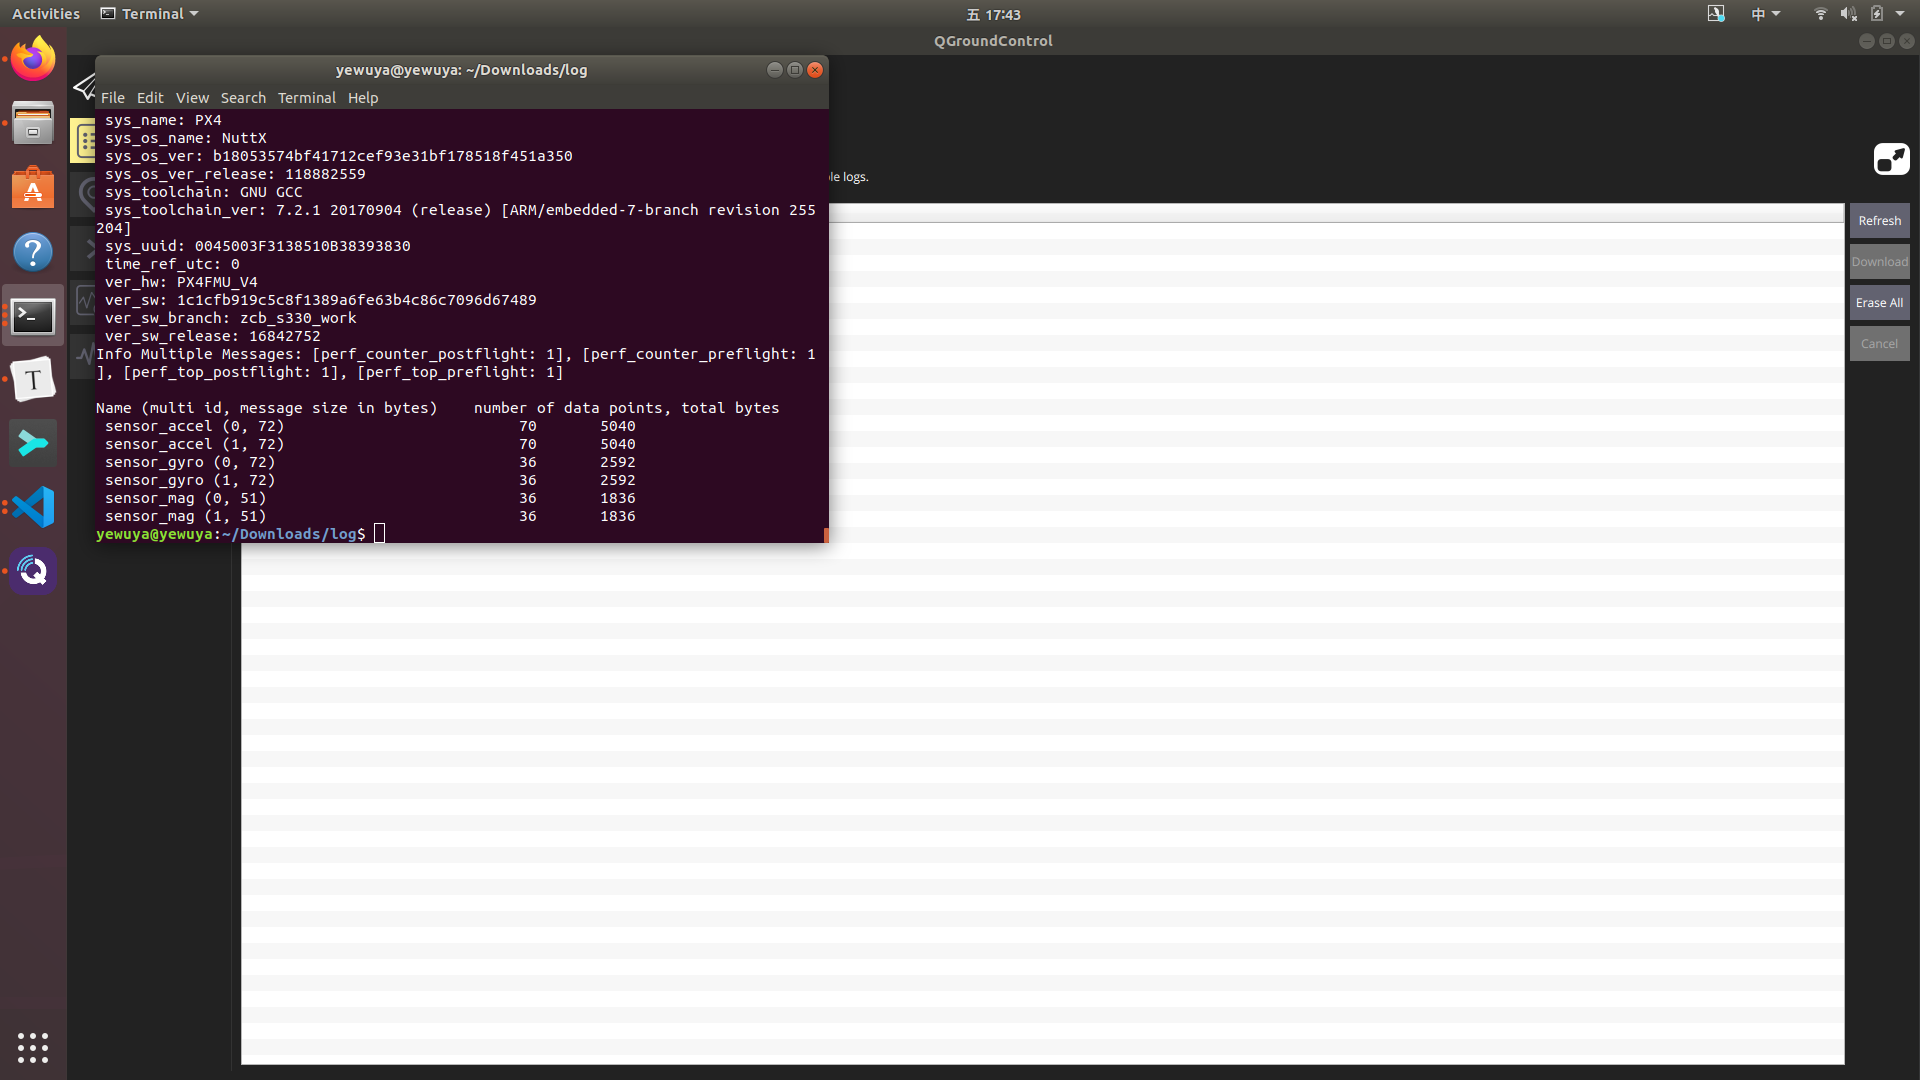Screen dimensions: 1920x1080
Task: Switch to QGroundControl dock icon
Action: tap(33, 571)
